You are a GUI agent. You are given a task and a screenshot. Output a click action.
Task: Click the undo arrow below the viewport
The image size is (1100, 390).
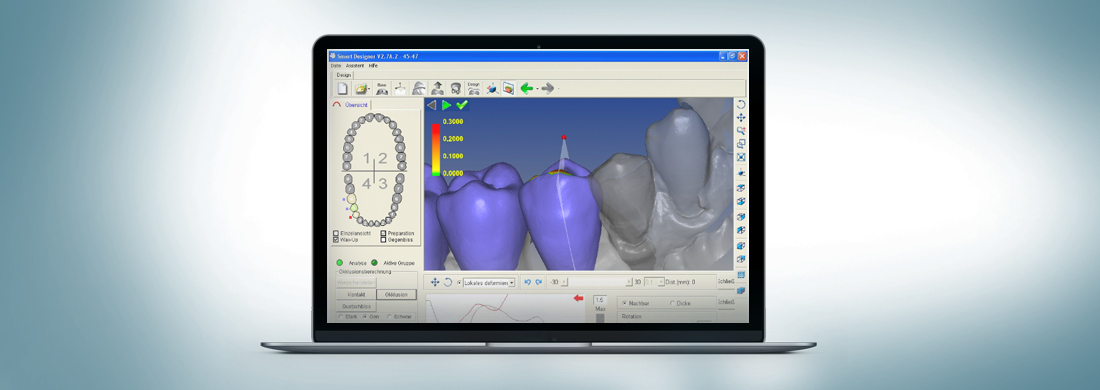coord(528,282)
